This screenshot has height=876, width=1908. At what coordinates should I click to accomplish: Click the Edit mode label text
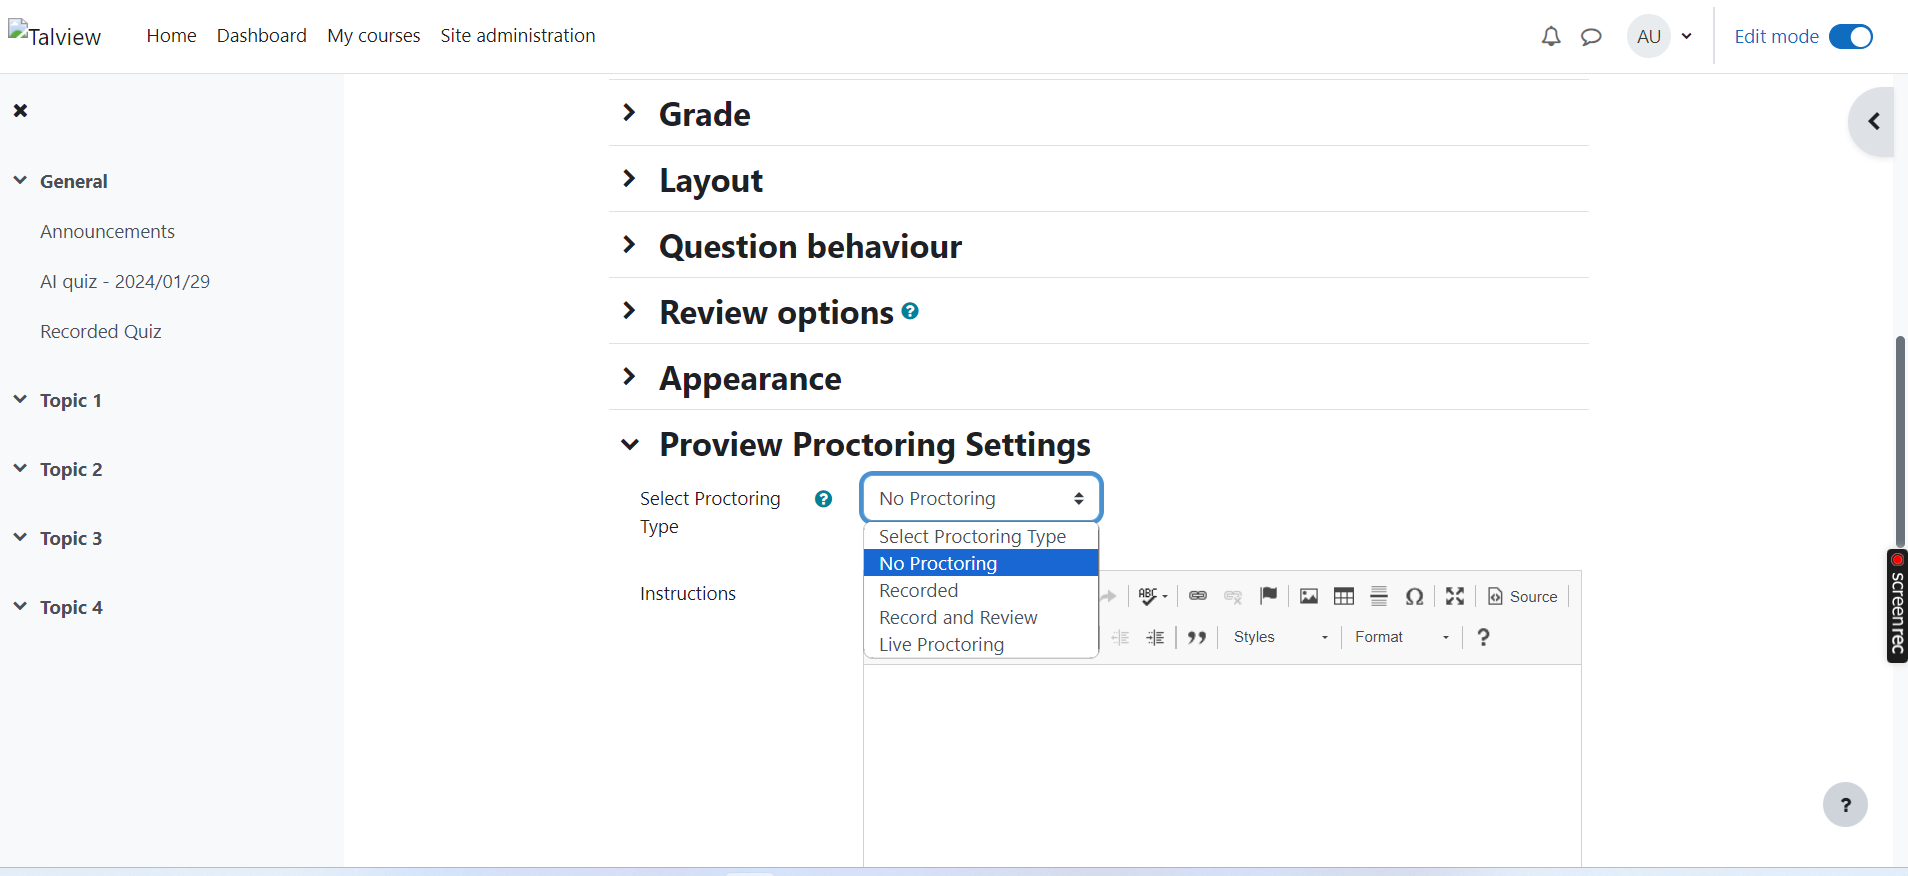pos(1776,37)
